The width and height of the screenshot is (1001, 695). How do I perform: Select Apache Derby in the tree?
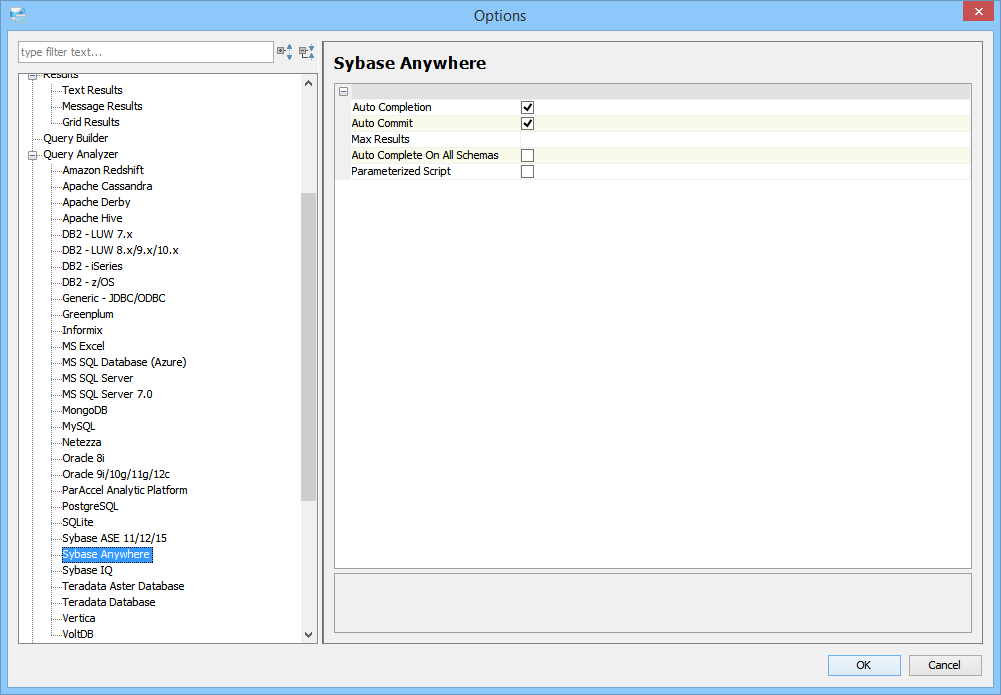pos(96,202)
